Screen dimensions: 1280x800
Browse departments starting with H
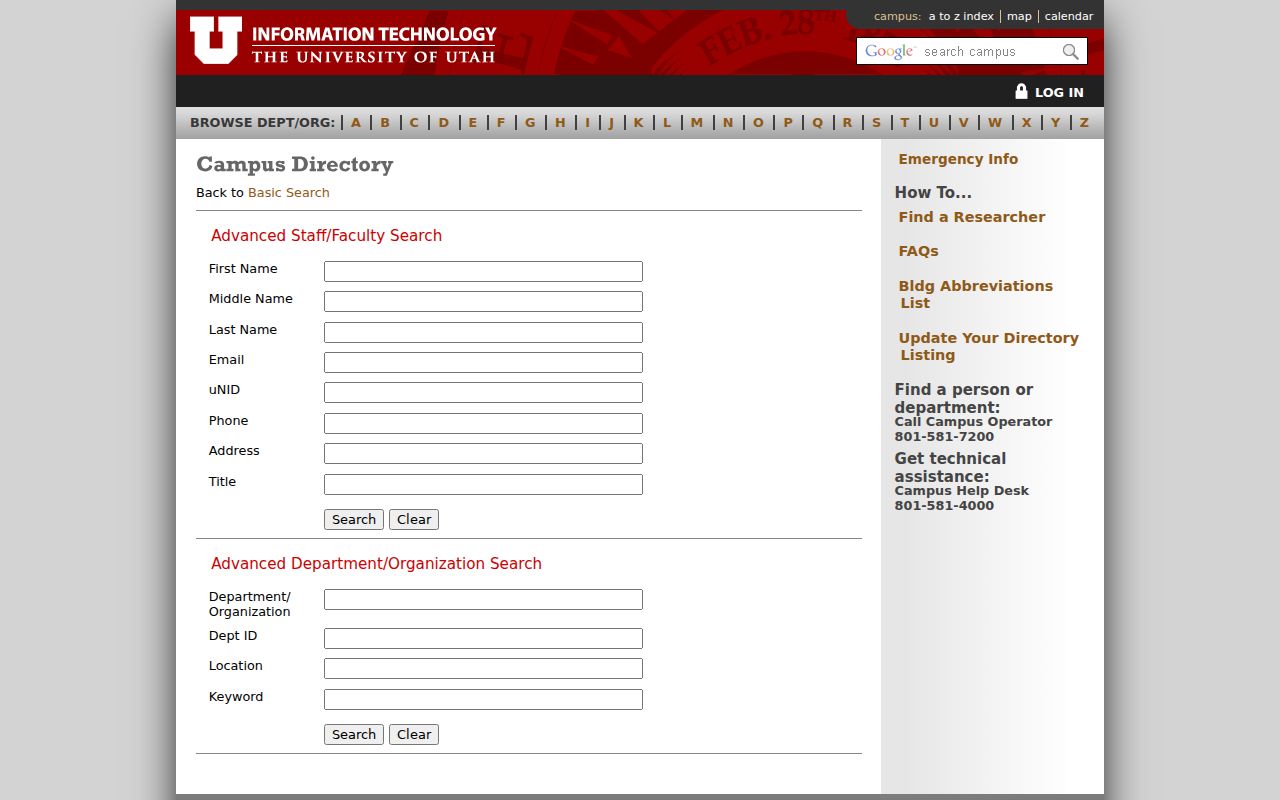(560, 123)
